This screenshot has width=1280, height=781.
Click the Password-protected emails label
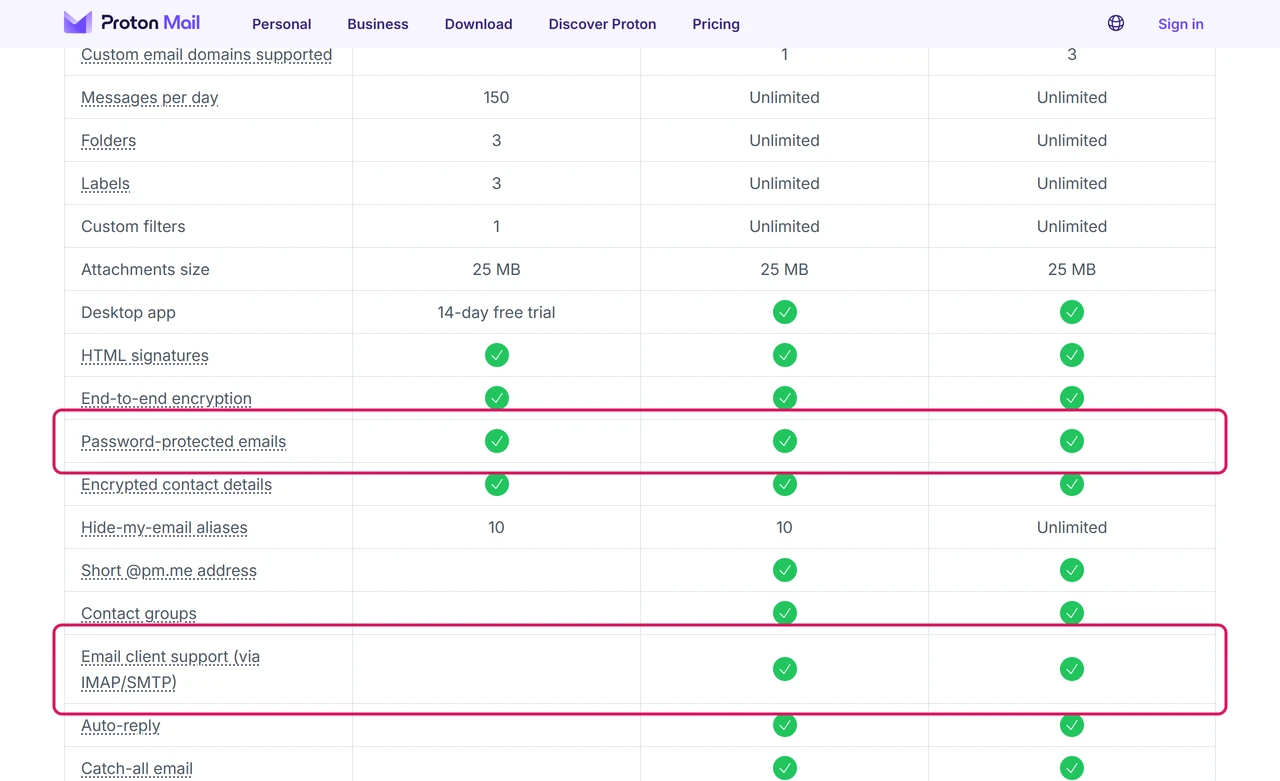[183, 442]
